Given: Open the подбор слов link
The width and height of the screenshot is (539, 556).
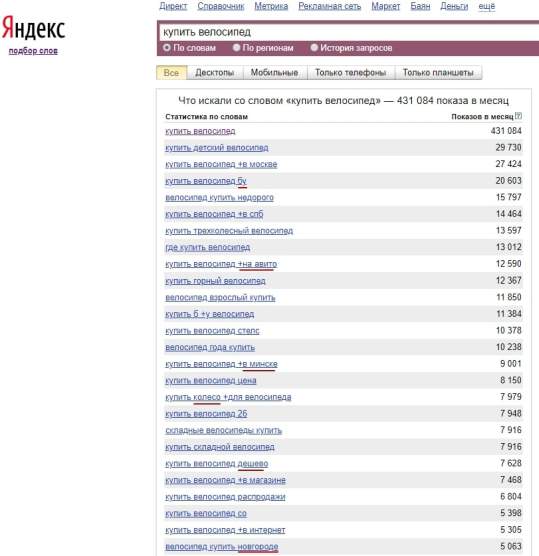Looking at the screenshot, I should click(33, 51).
